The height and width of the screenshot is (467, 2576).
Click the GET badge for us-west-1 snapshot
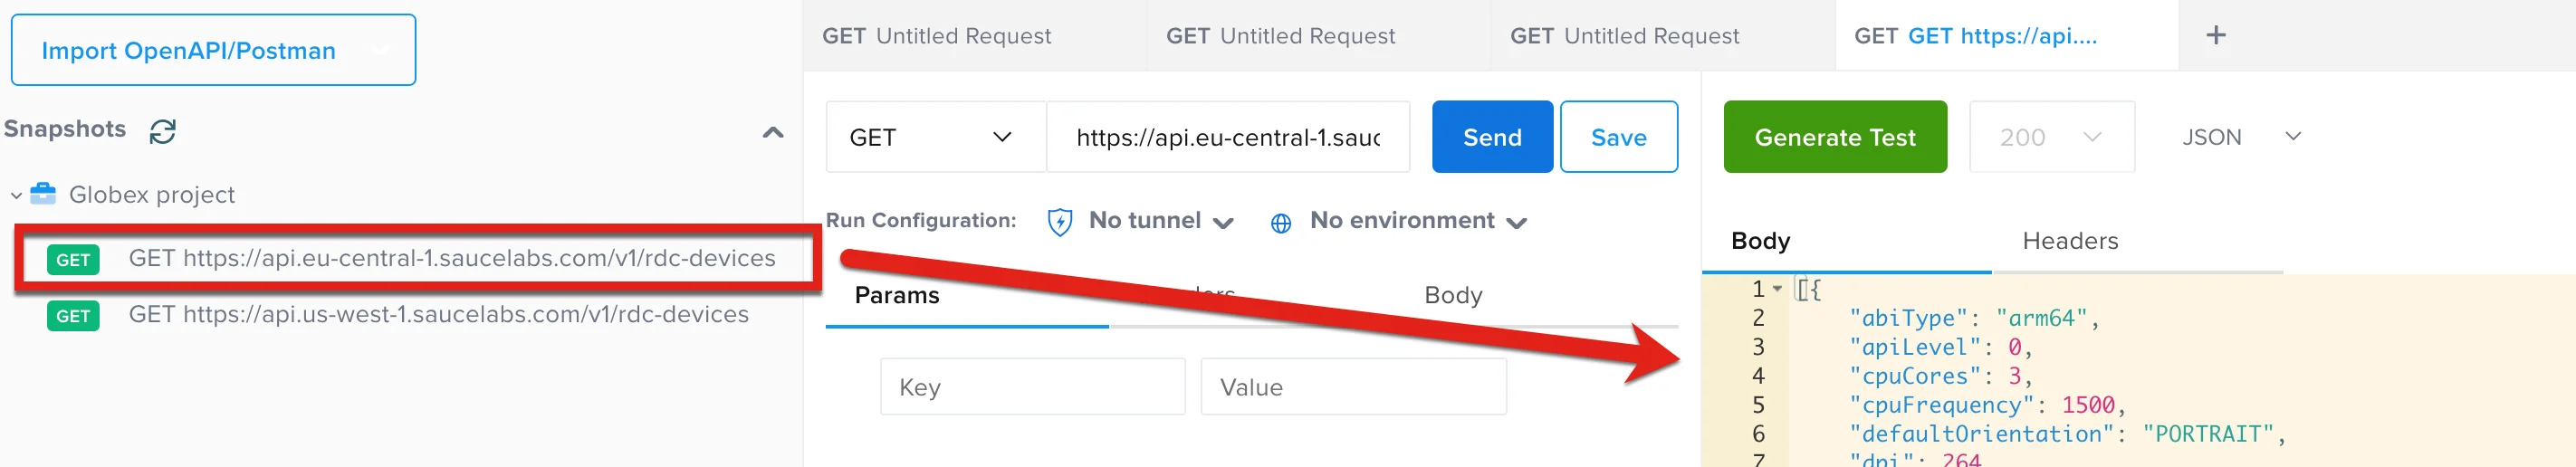pos(73,316)
